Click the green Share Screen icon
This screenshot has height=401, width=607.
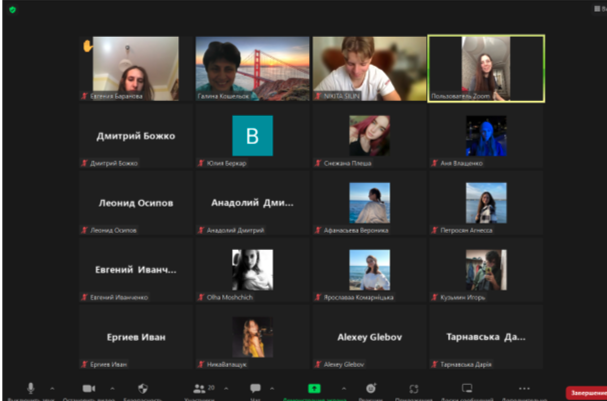pos(314,387)
